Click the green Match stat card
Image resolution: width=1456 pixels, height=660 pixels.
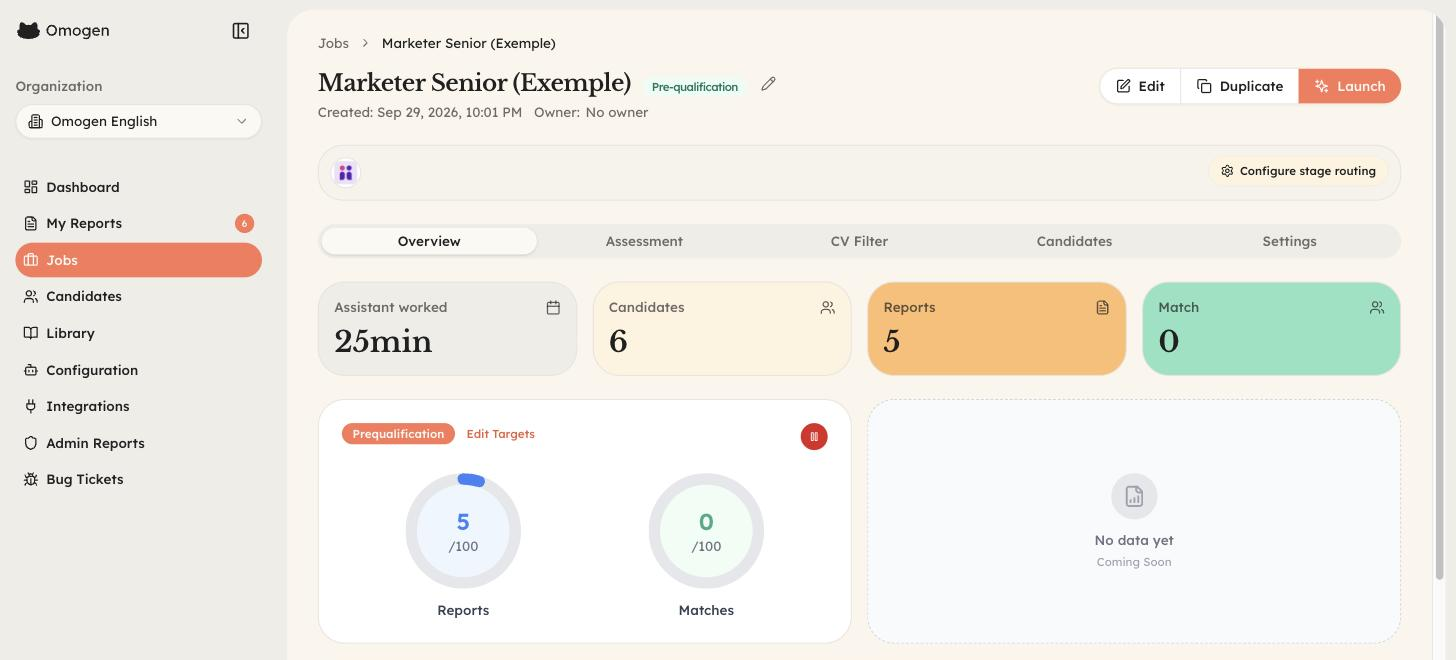[1271, 329]
